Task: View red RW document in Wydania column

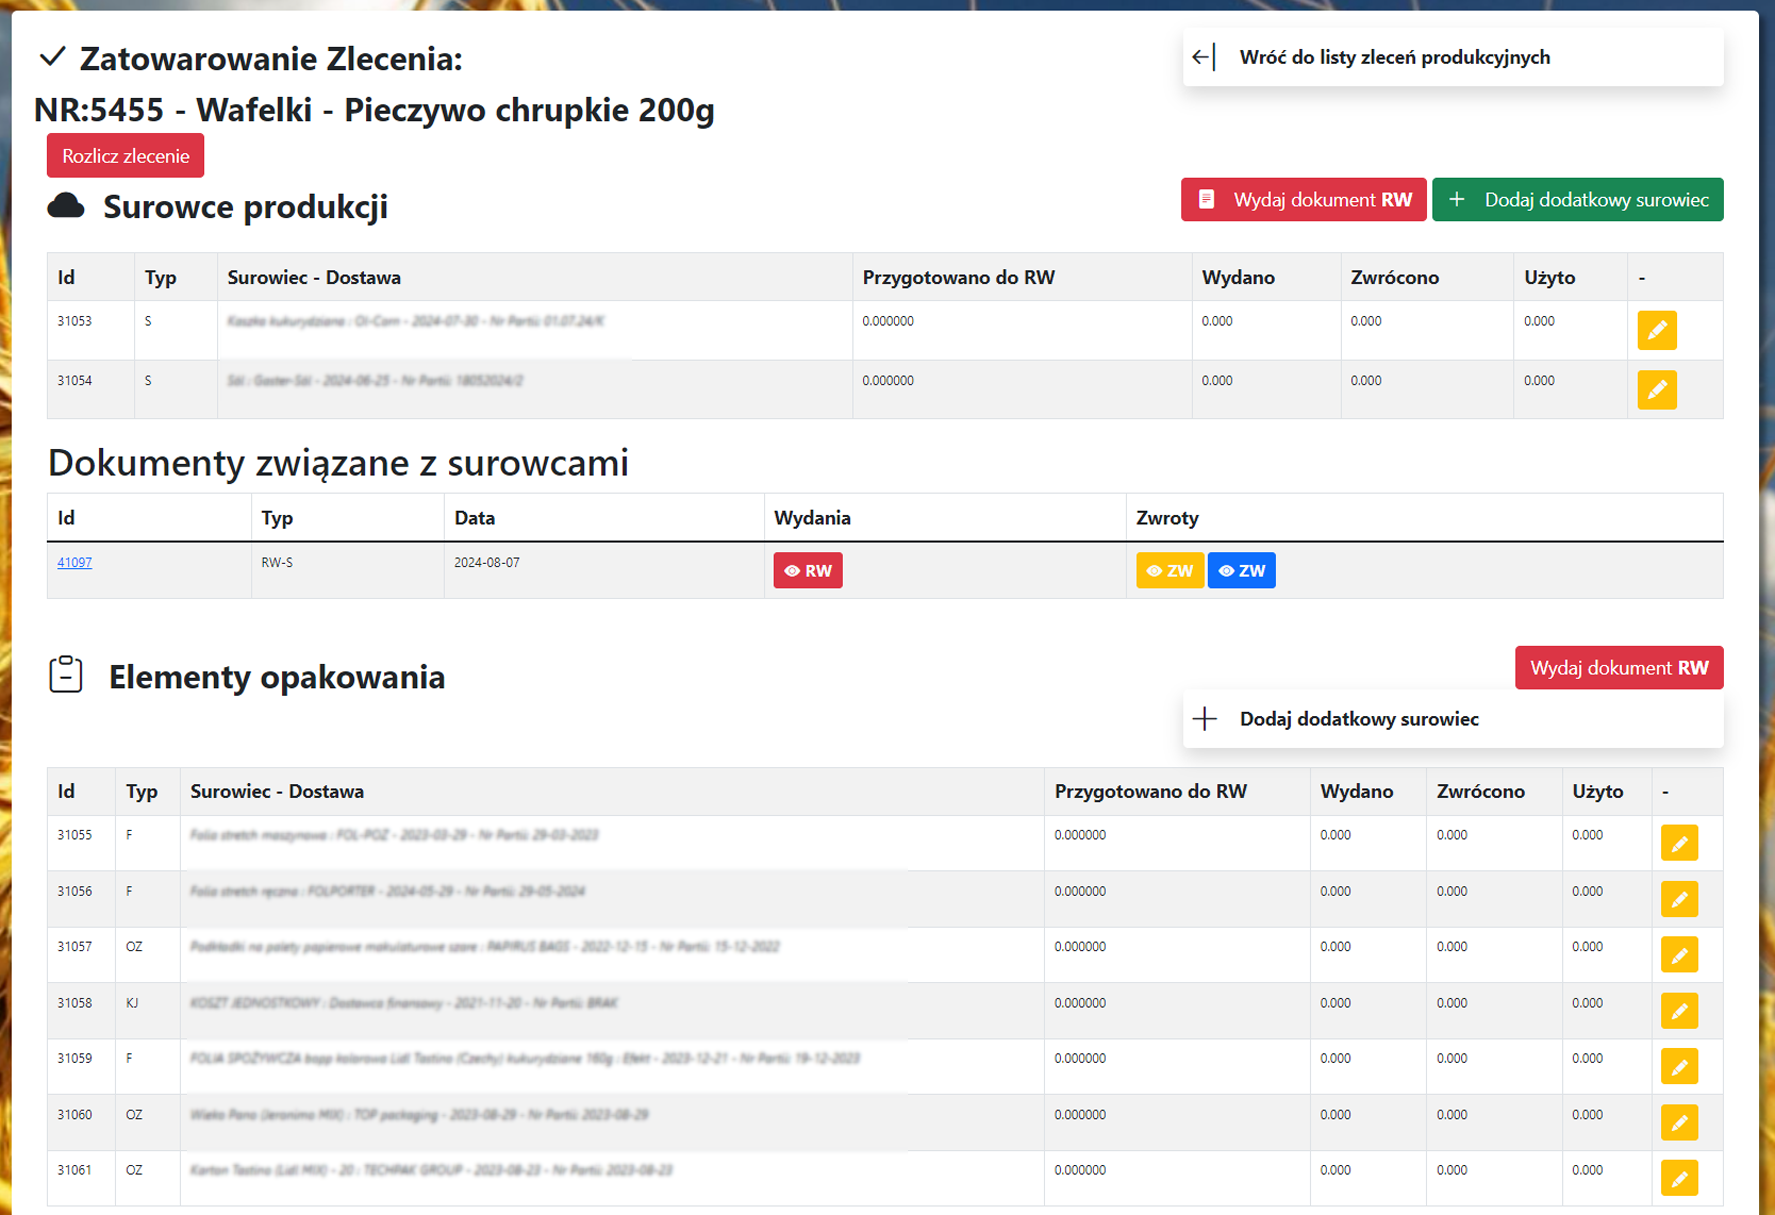Action: coord(808,571)
